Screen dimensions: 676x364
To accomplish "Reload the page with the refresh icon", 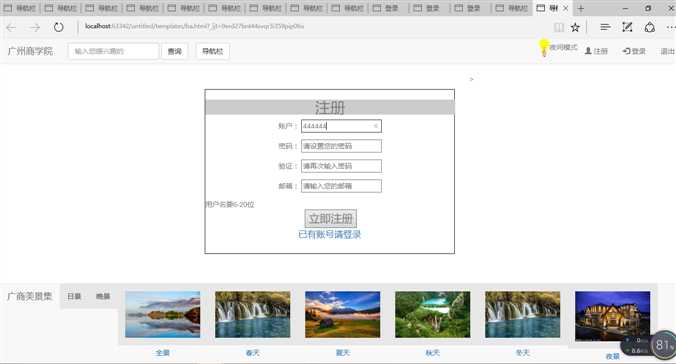I will 59,27.
